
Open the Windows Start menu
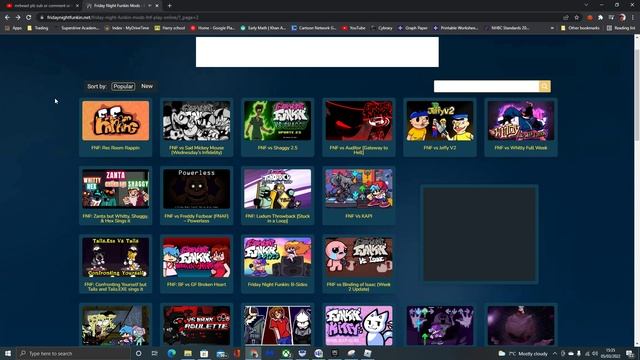pyautogui.click(x=8, y=353)
